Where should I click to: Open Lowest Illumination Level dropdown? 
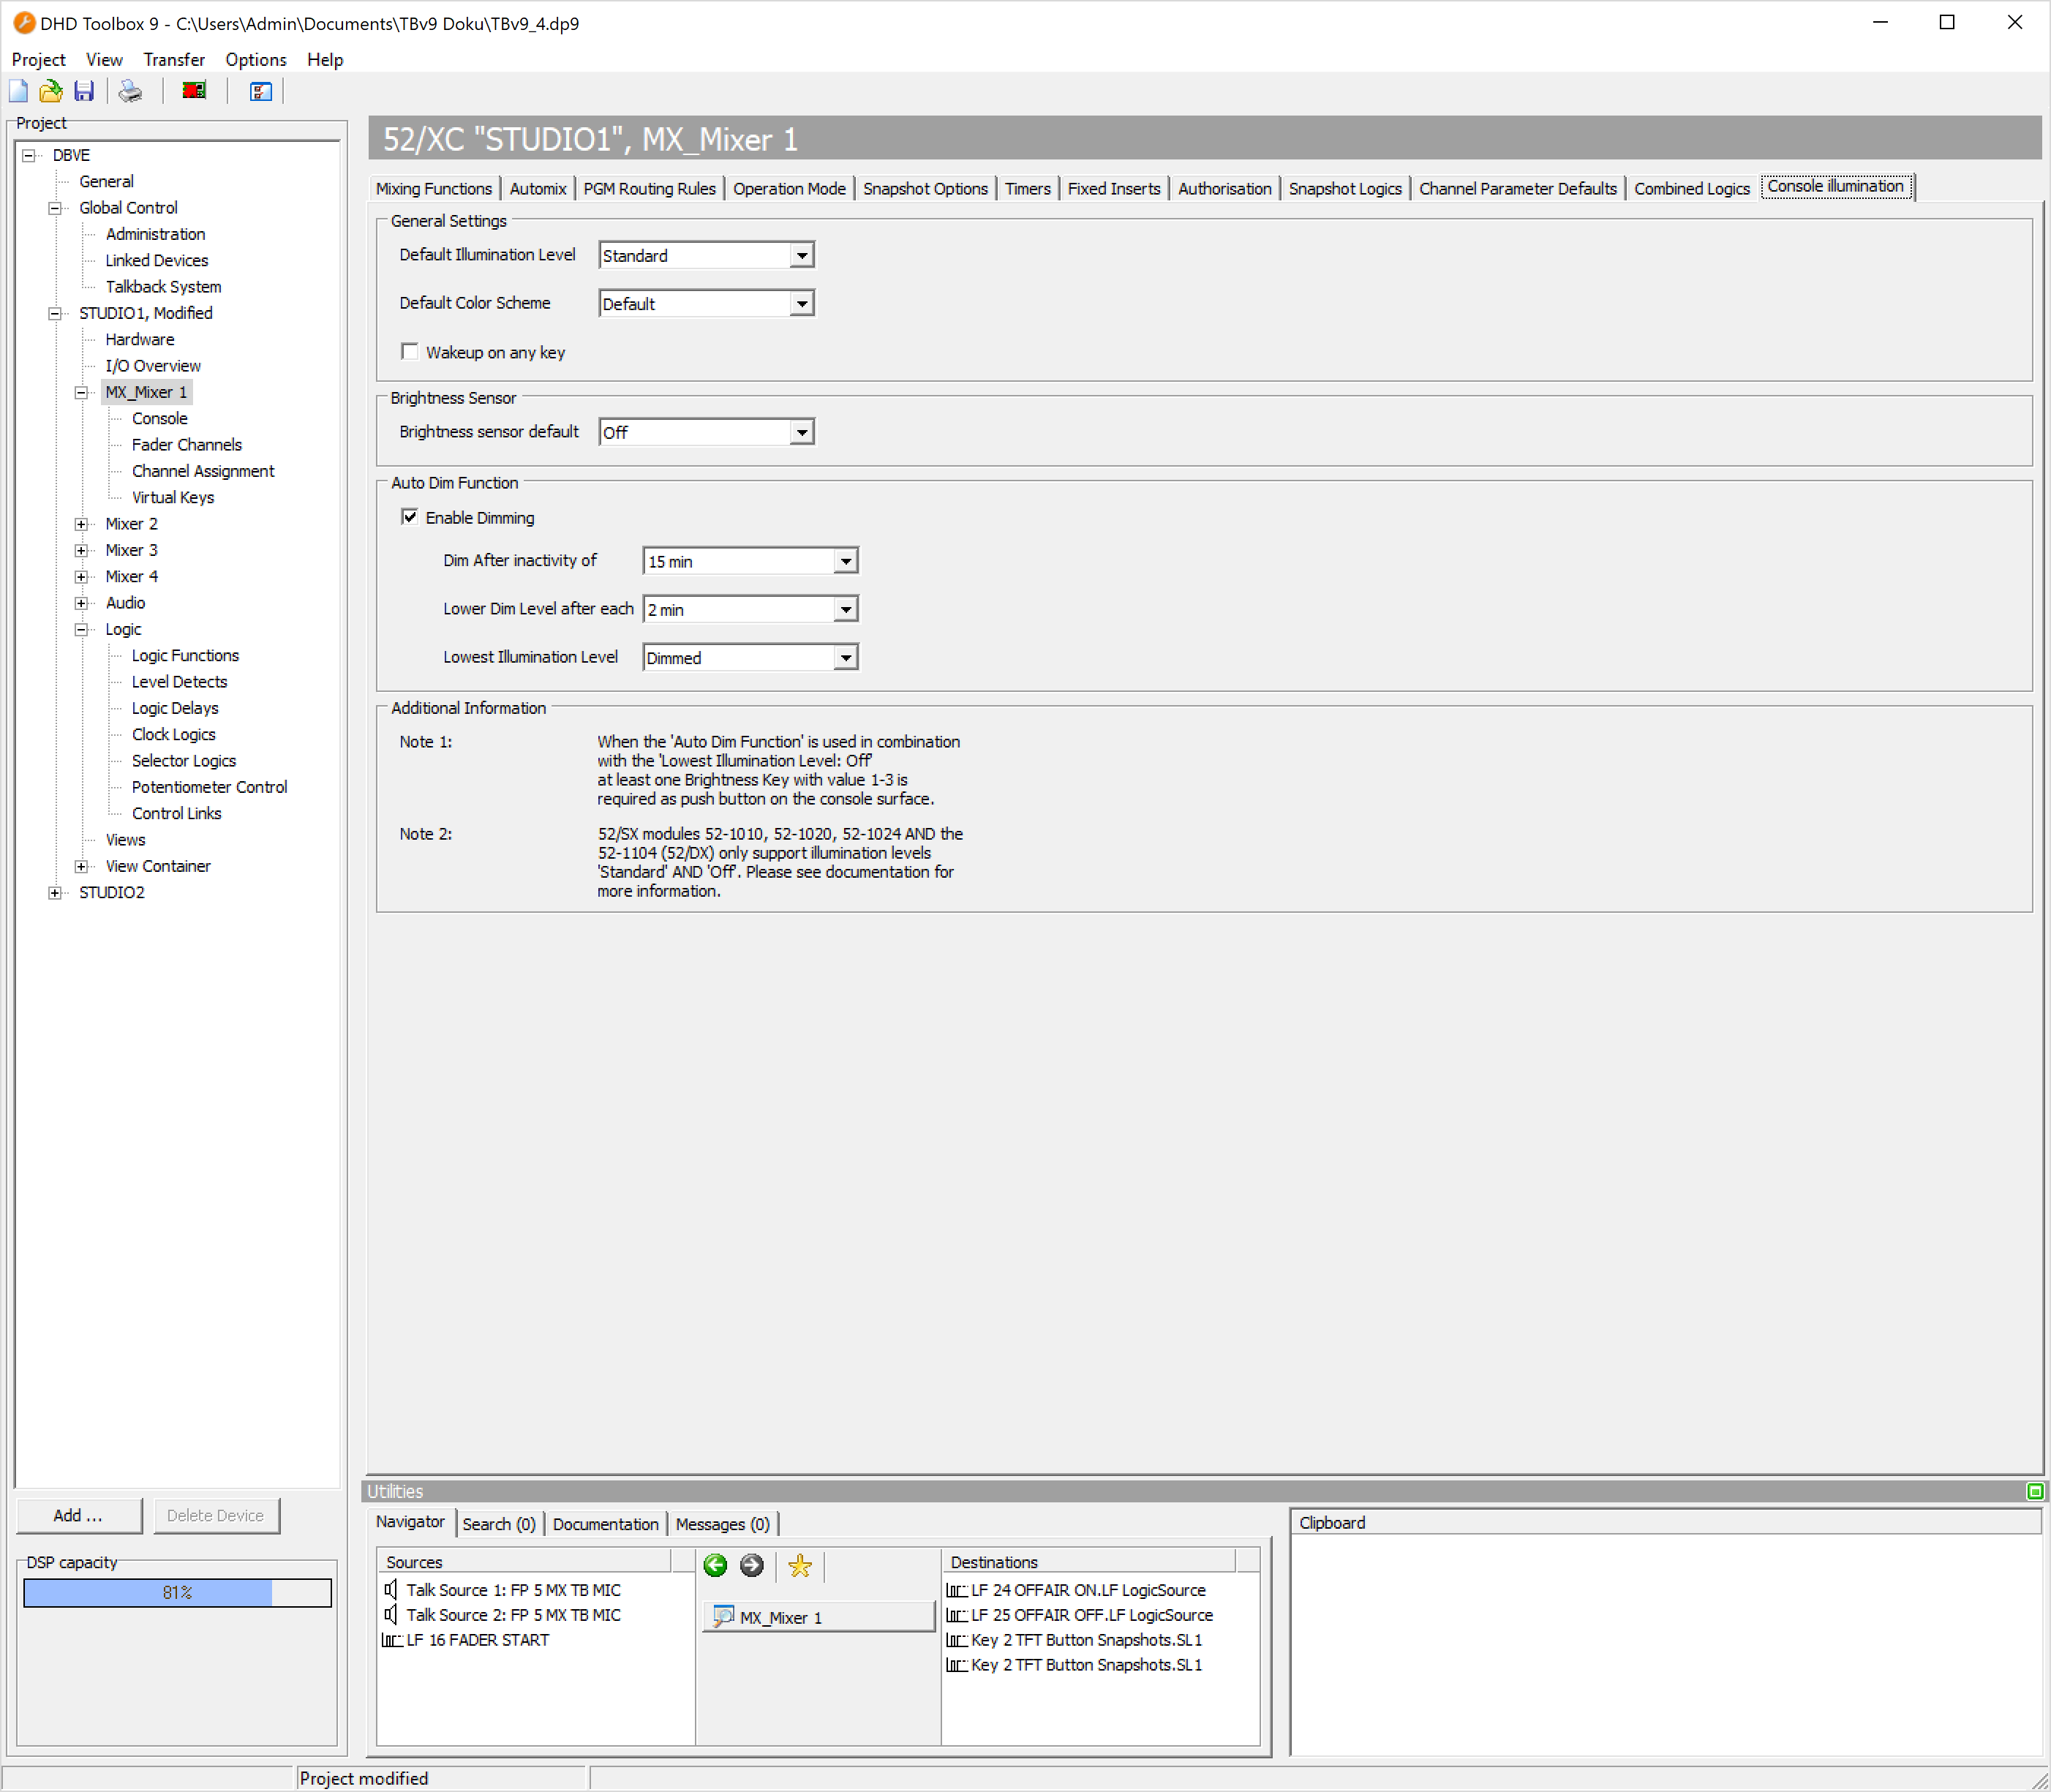pos(846,658)
